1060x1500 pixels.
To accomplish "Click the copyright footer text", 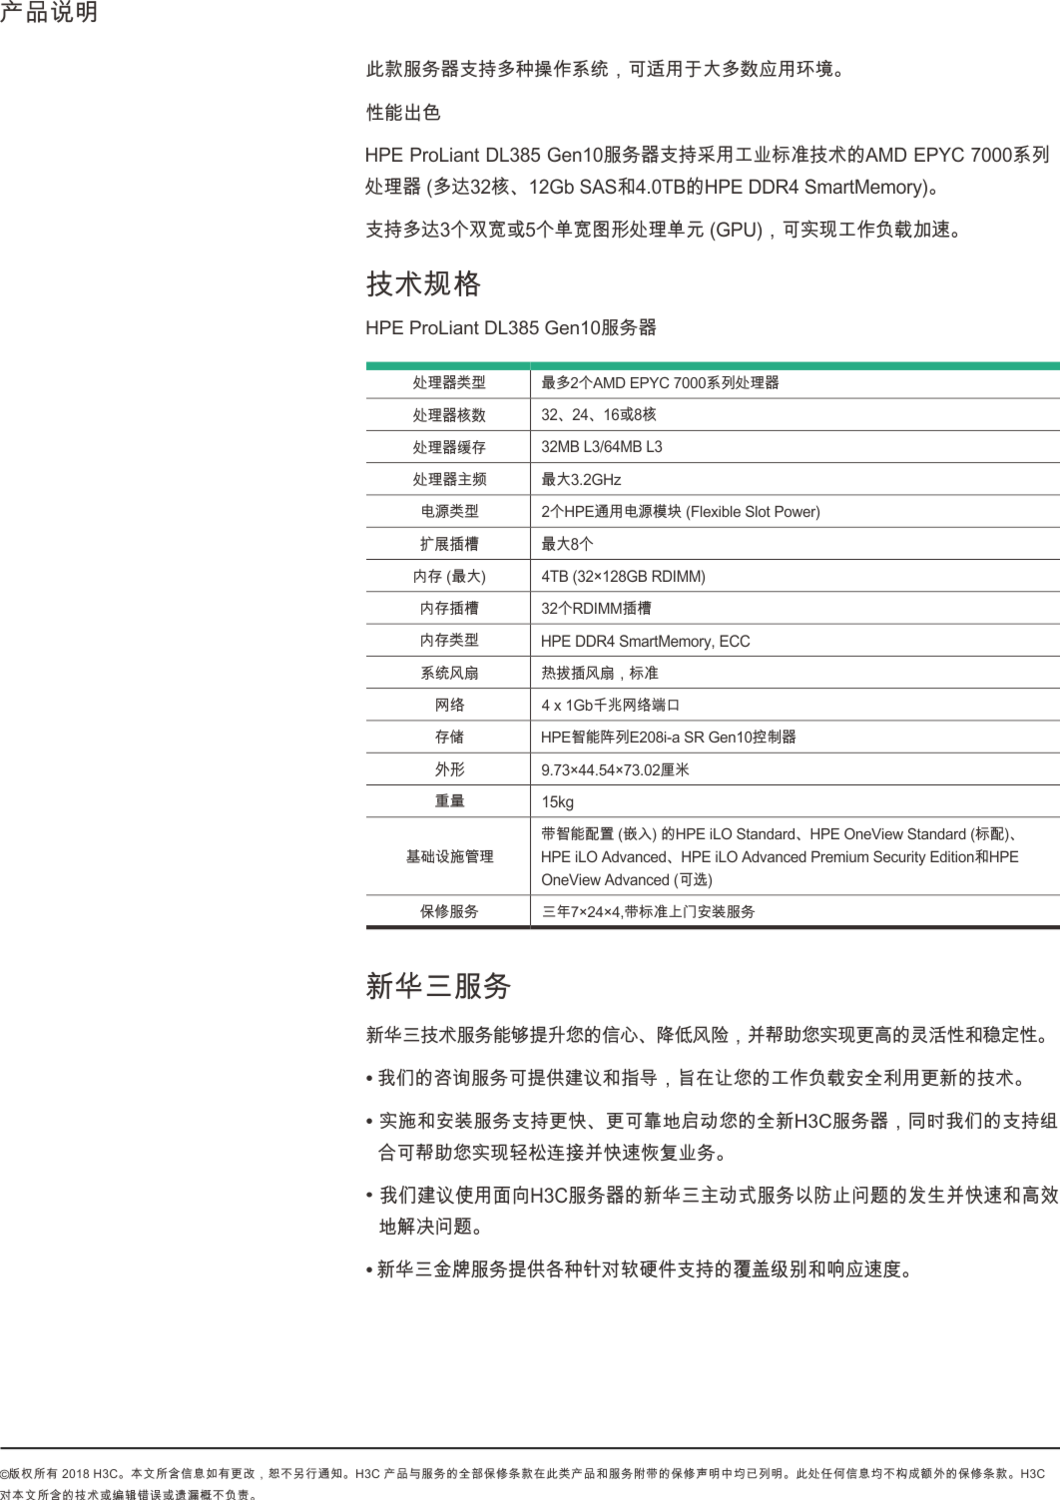I will 530,1468.
